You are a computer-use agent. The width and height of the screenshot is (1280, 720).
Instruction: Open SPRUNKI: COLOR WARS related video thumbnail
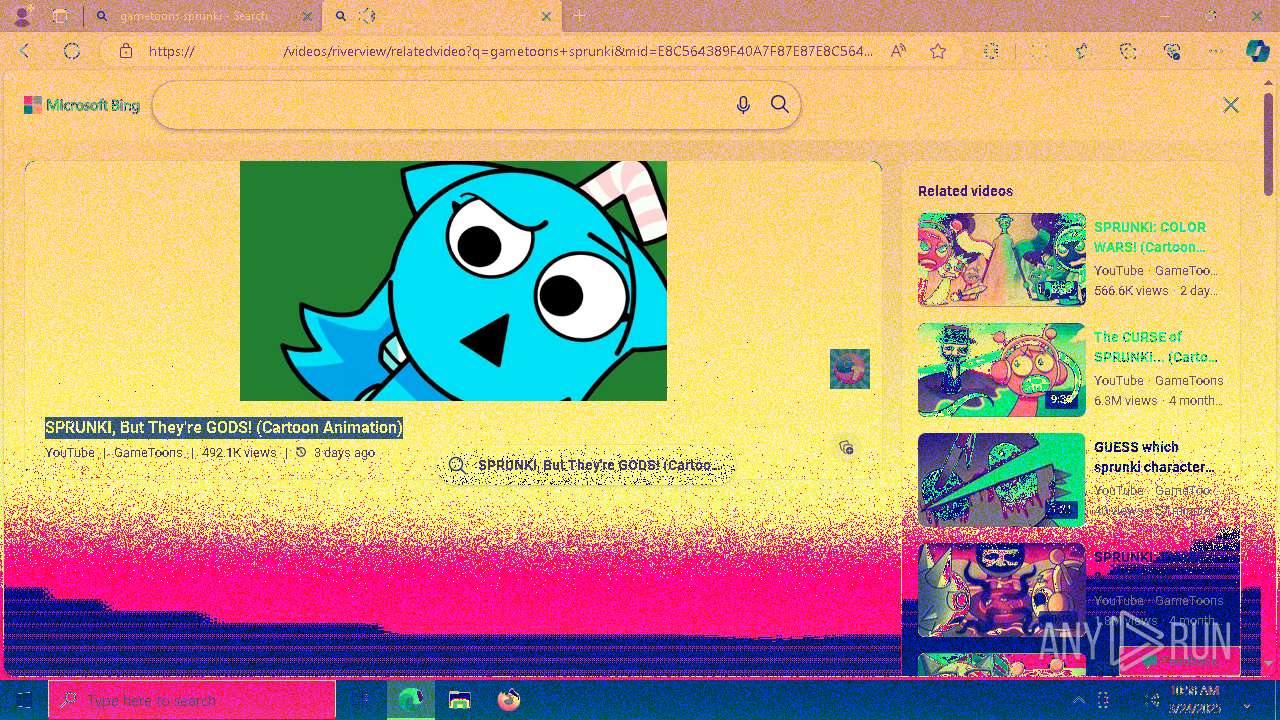1002,259
